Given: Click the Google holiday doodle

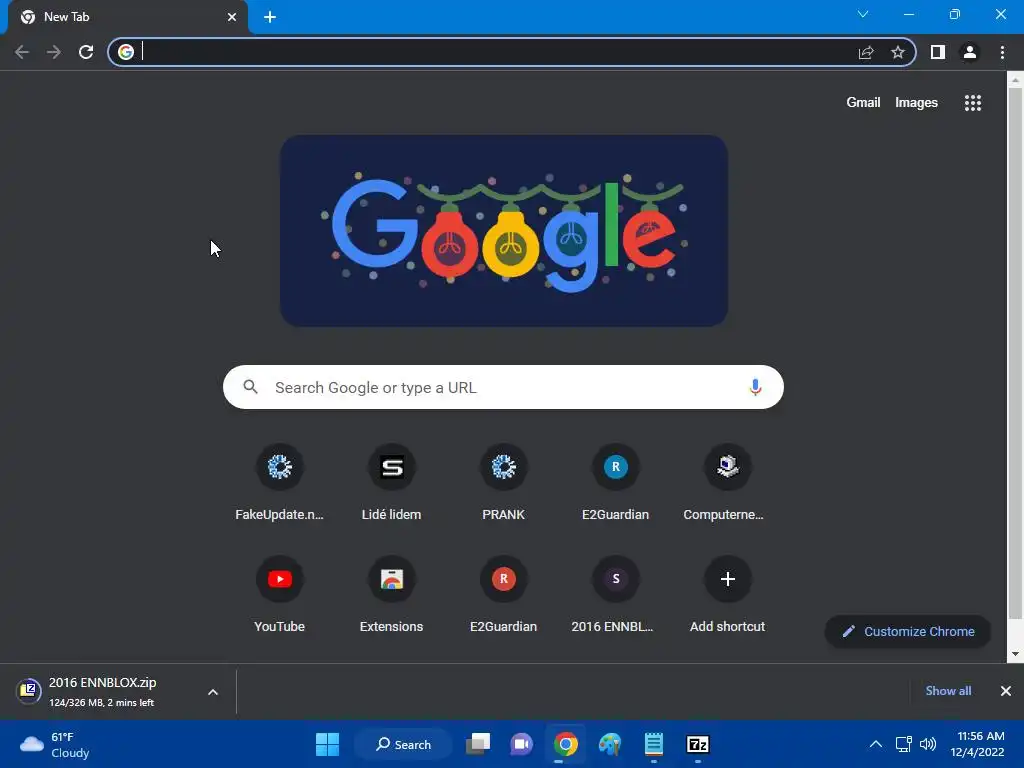Looking at the screenshot, I should 504,231.
